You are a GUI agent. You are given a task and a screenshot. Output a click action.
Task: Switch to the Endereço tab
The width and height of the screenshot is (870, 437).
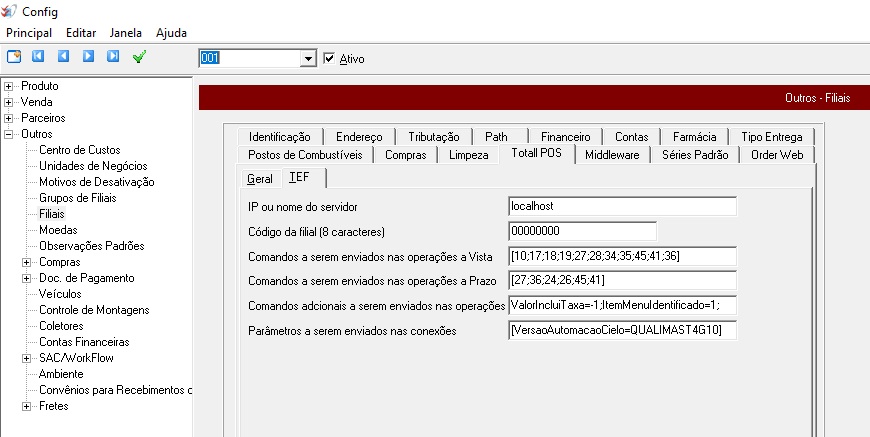coord(359,137)
